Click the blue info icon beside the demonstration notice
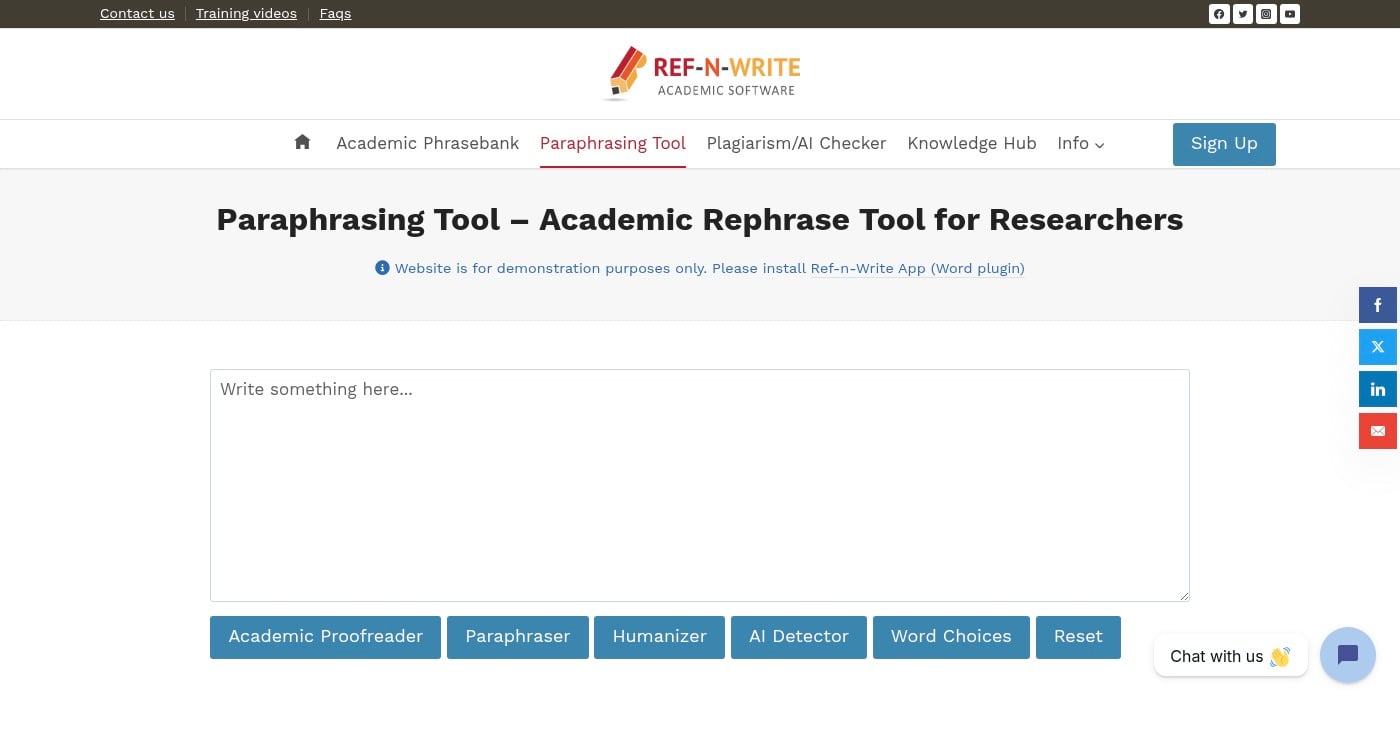Viewport: 1400px width, 735px height. pyautogui.click(x=382, y=268)
